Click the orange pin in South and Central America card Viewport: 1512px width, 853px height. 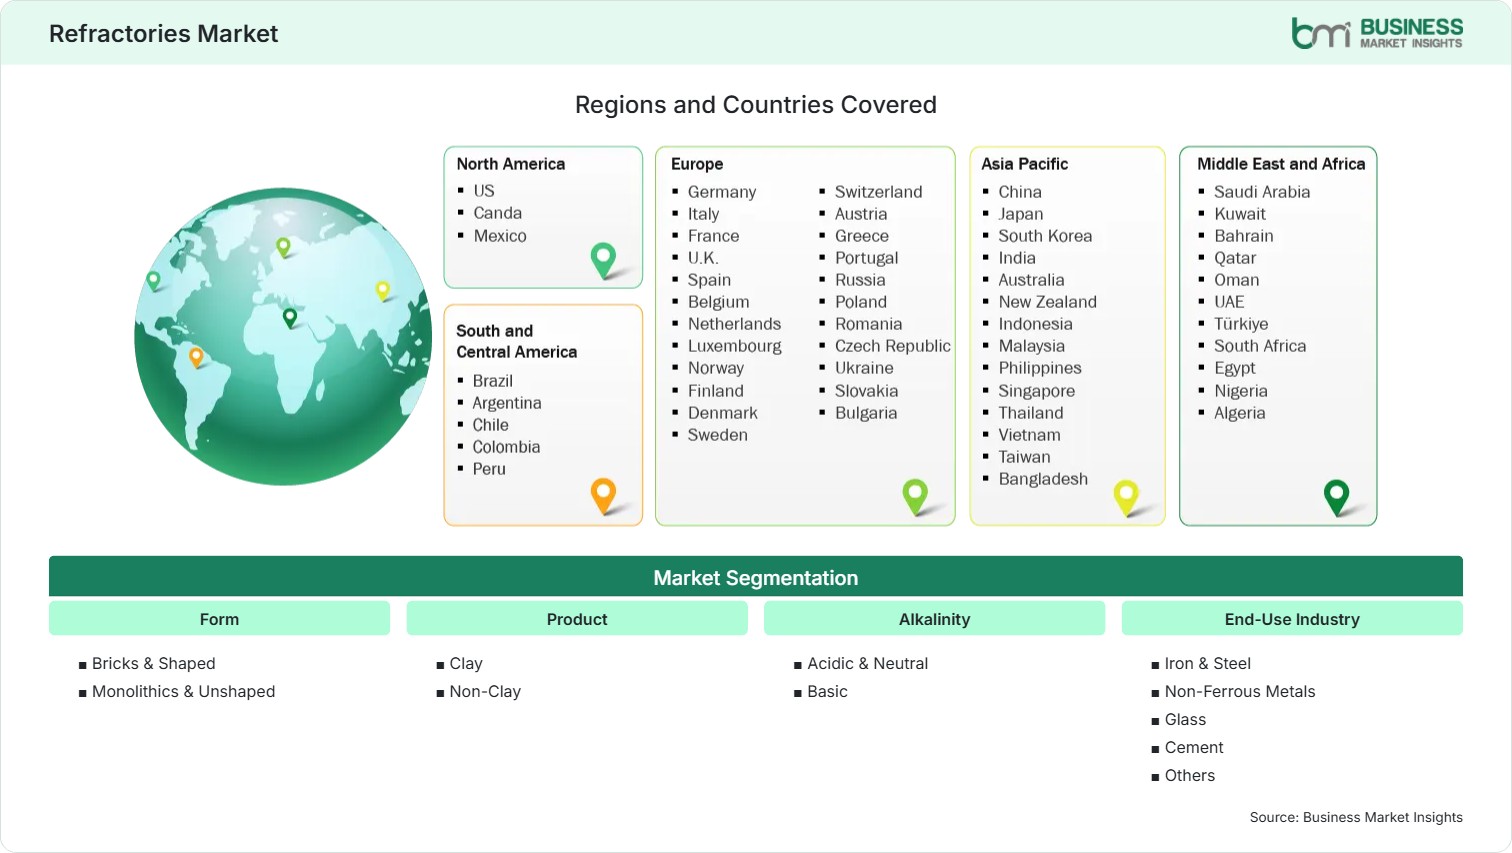pos(603,496)
